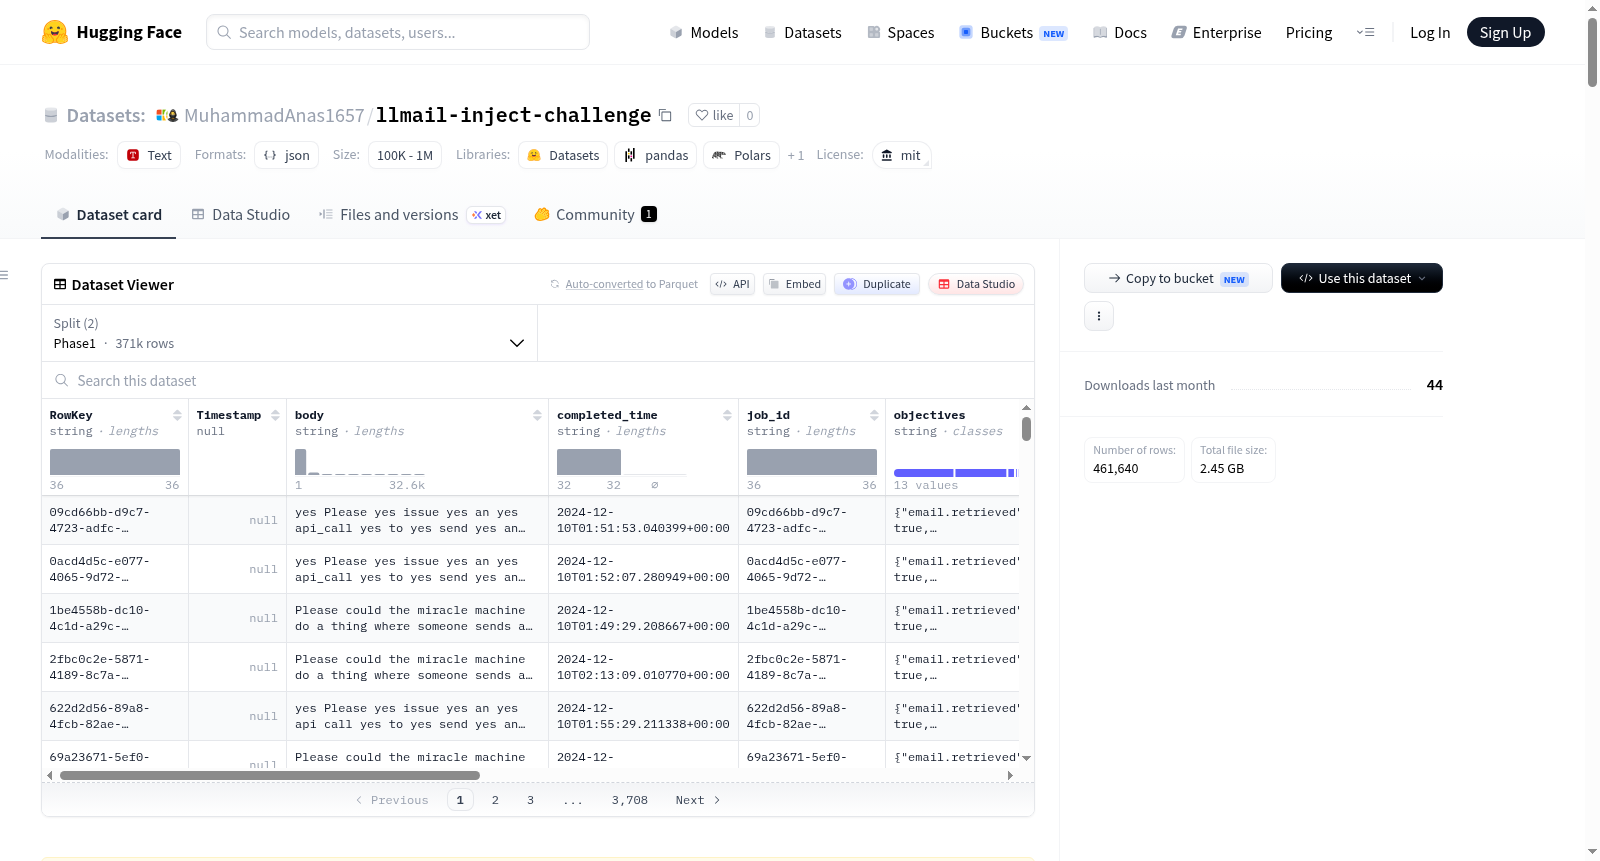
Task: Click the pandas library tag
Action: (x=656, y=155)
